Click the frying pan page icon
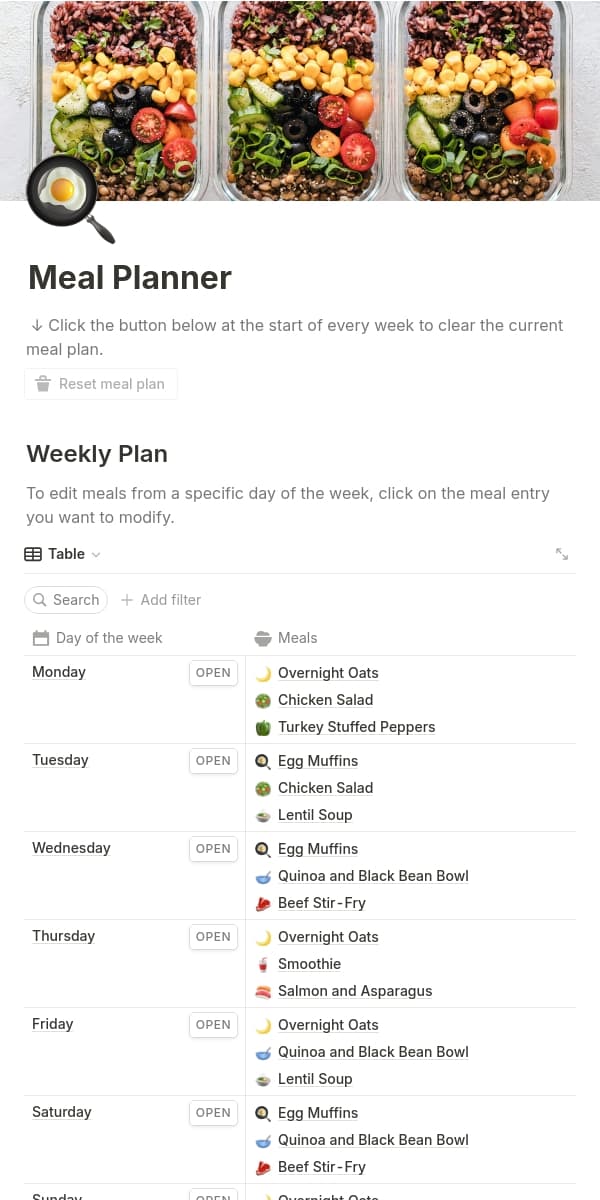The height and width of the screenshot is (1200, 600). click(68, 198)
